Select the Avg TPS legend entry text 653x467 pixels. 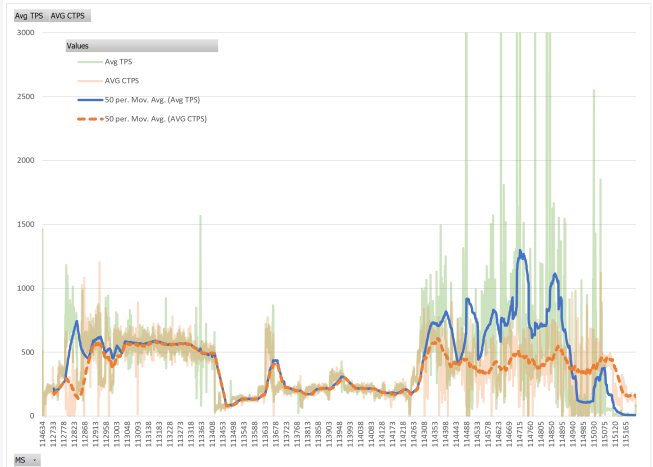[x=118, y=62]
